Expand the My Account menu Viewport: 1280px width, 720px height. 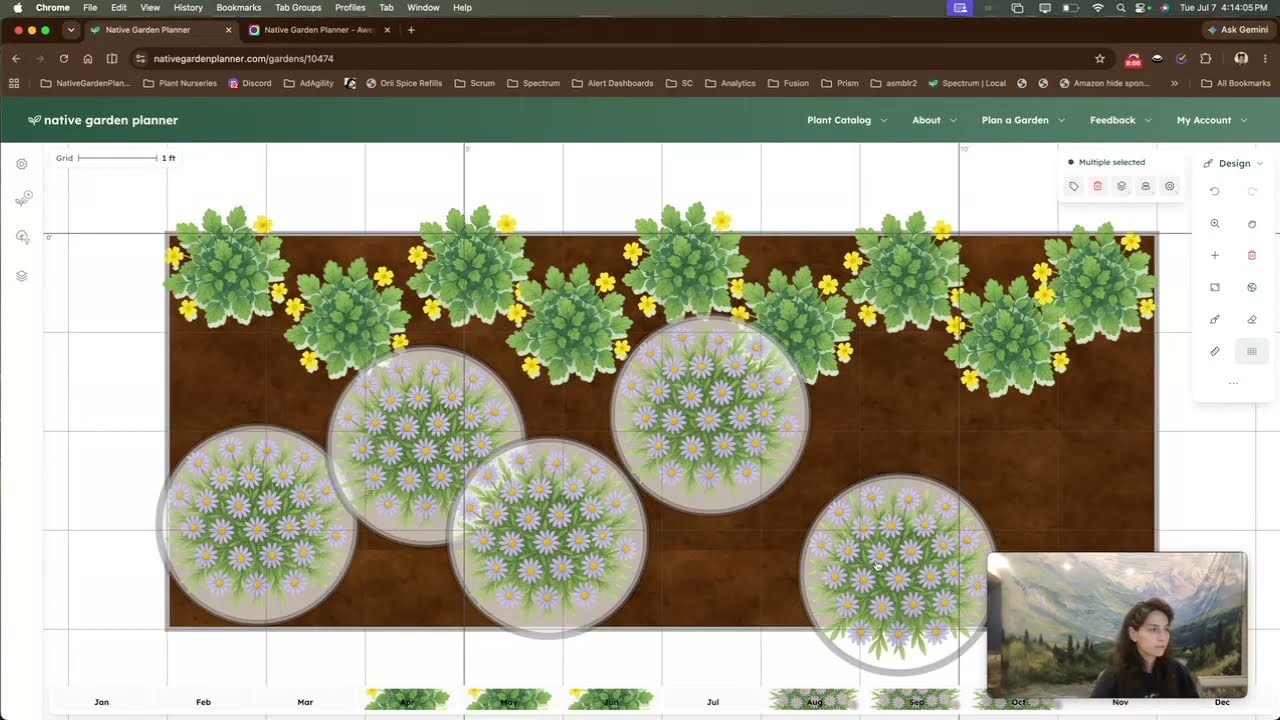click(x=1212, y=120)
